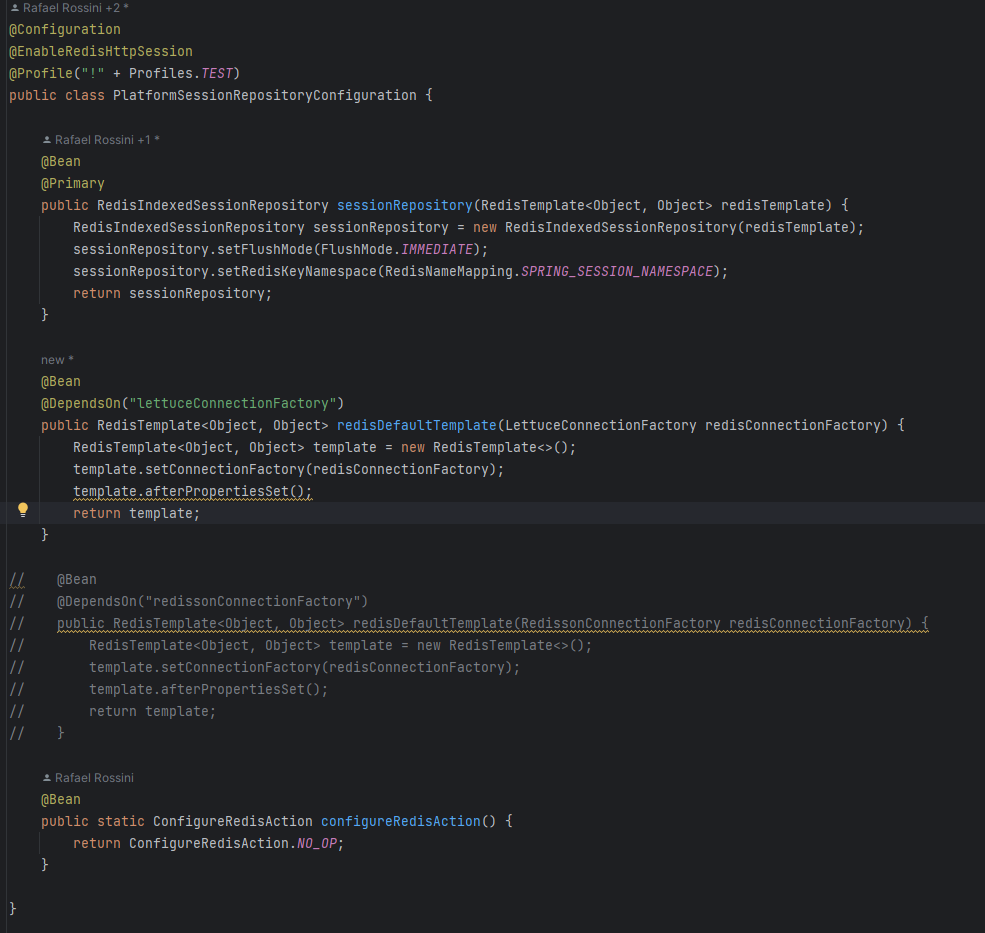
Task: Select the author icon above configureRedisAction bean
Action: pos(45,777)
